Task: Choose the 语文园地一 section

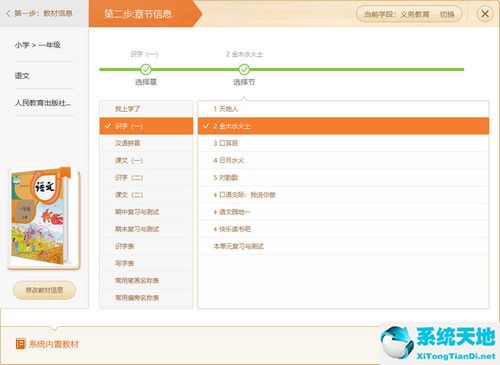Action: click(343, 212)
